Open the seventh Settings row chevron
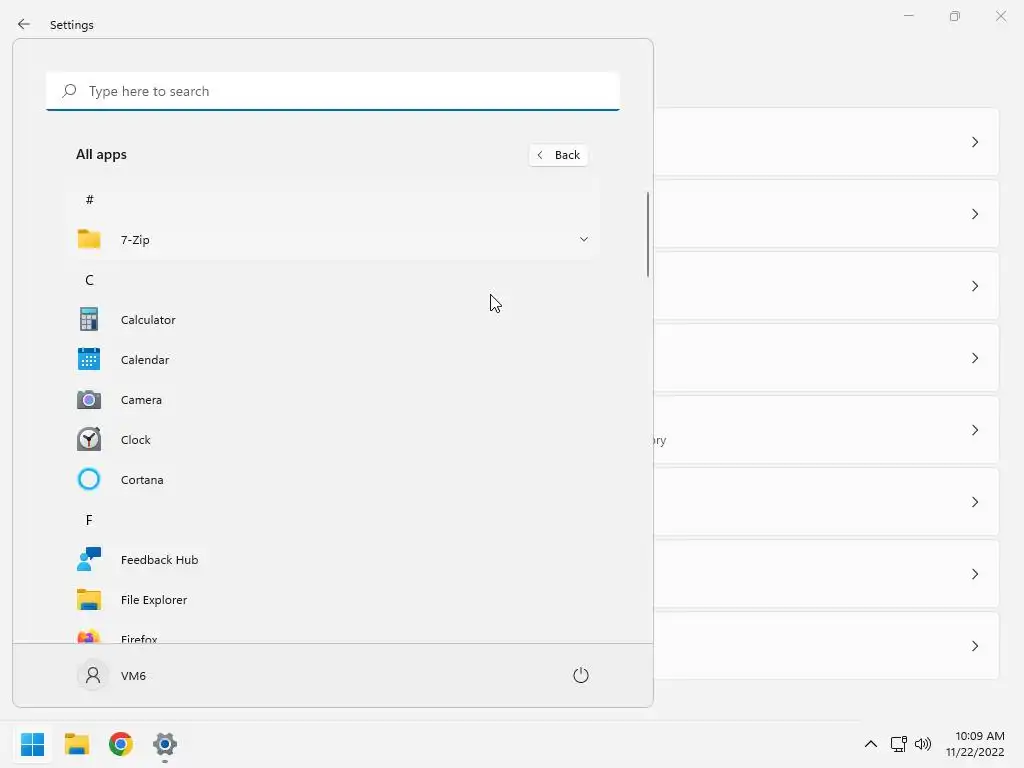Viewport: 1024px width, 768px height. tap(975, 574)
